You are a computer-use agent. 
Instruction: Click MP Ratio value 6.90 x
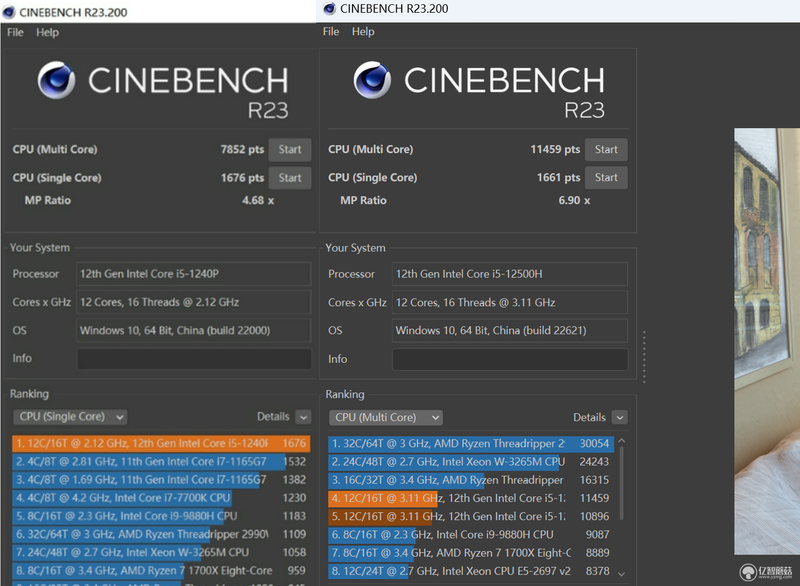[574, 200]
